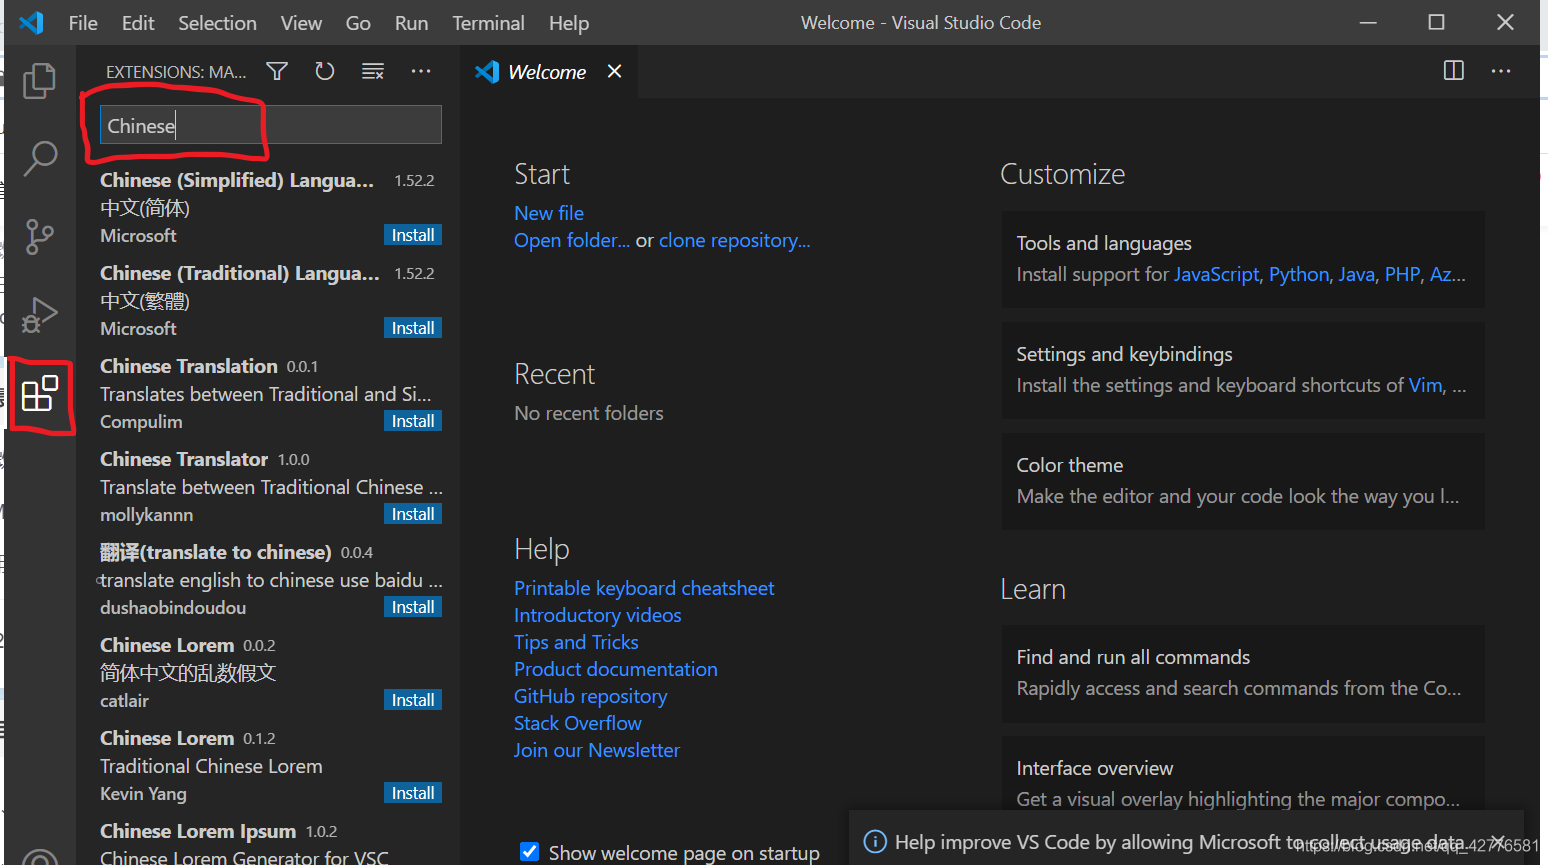
Task: Install translate to chinese by dushaobindoudou
Action: click(413, 607)
